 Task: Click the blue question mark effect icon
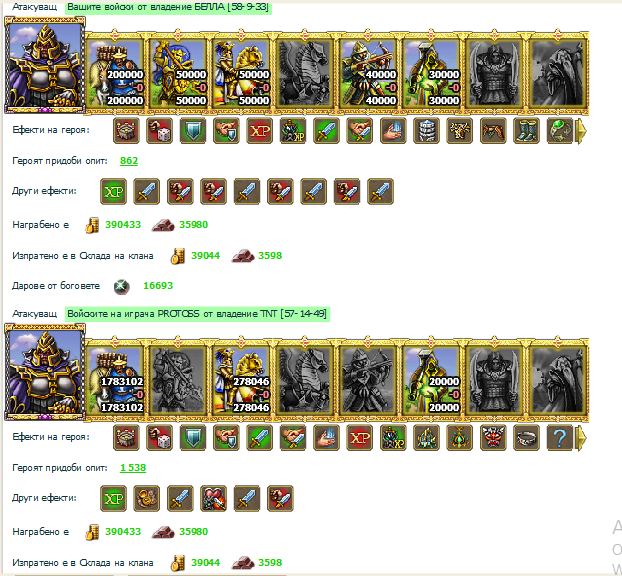(560, 438)
